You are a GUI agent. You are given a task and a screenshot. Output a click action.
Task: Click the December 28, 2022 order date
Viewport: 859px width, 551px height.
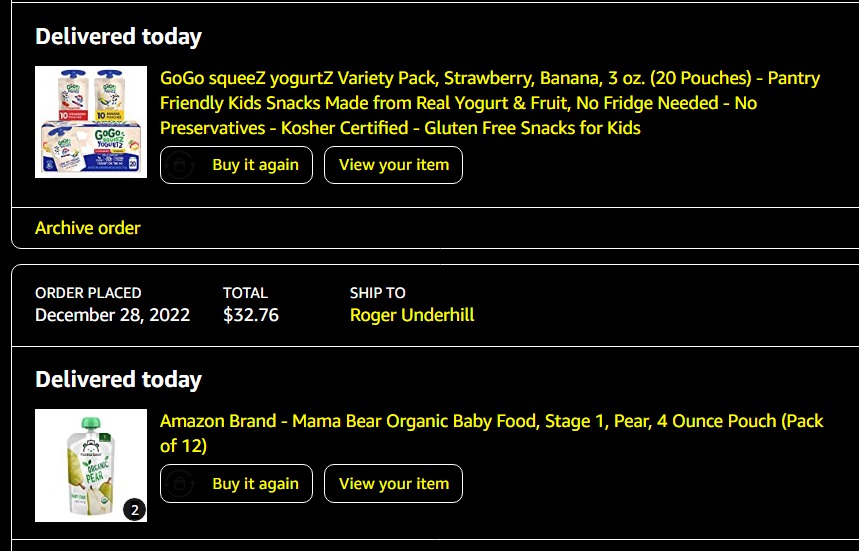tap(112, 315)
